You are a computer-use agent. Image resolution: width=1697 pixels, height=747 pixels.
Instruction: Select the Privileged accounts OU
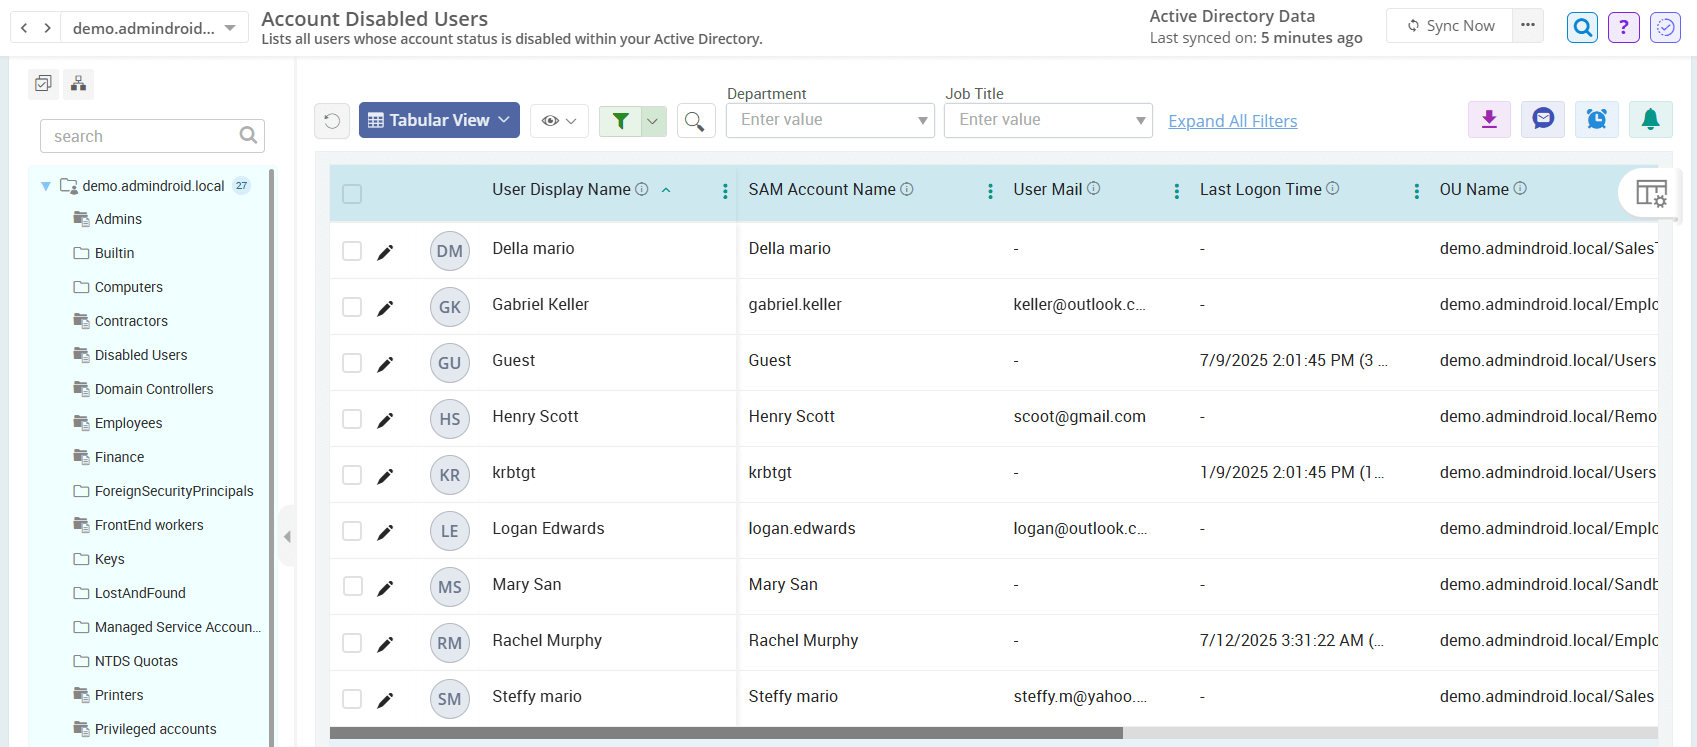[x=155, y=729]
